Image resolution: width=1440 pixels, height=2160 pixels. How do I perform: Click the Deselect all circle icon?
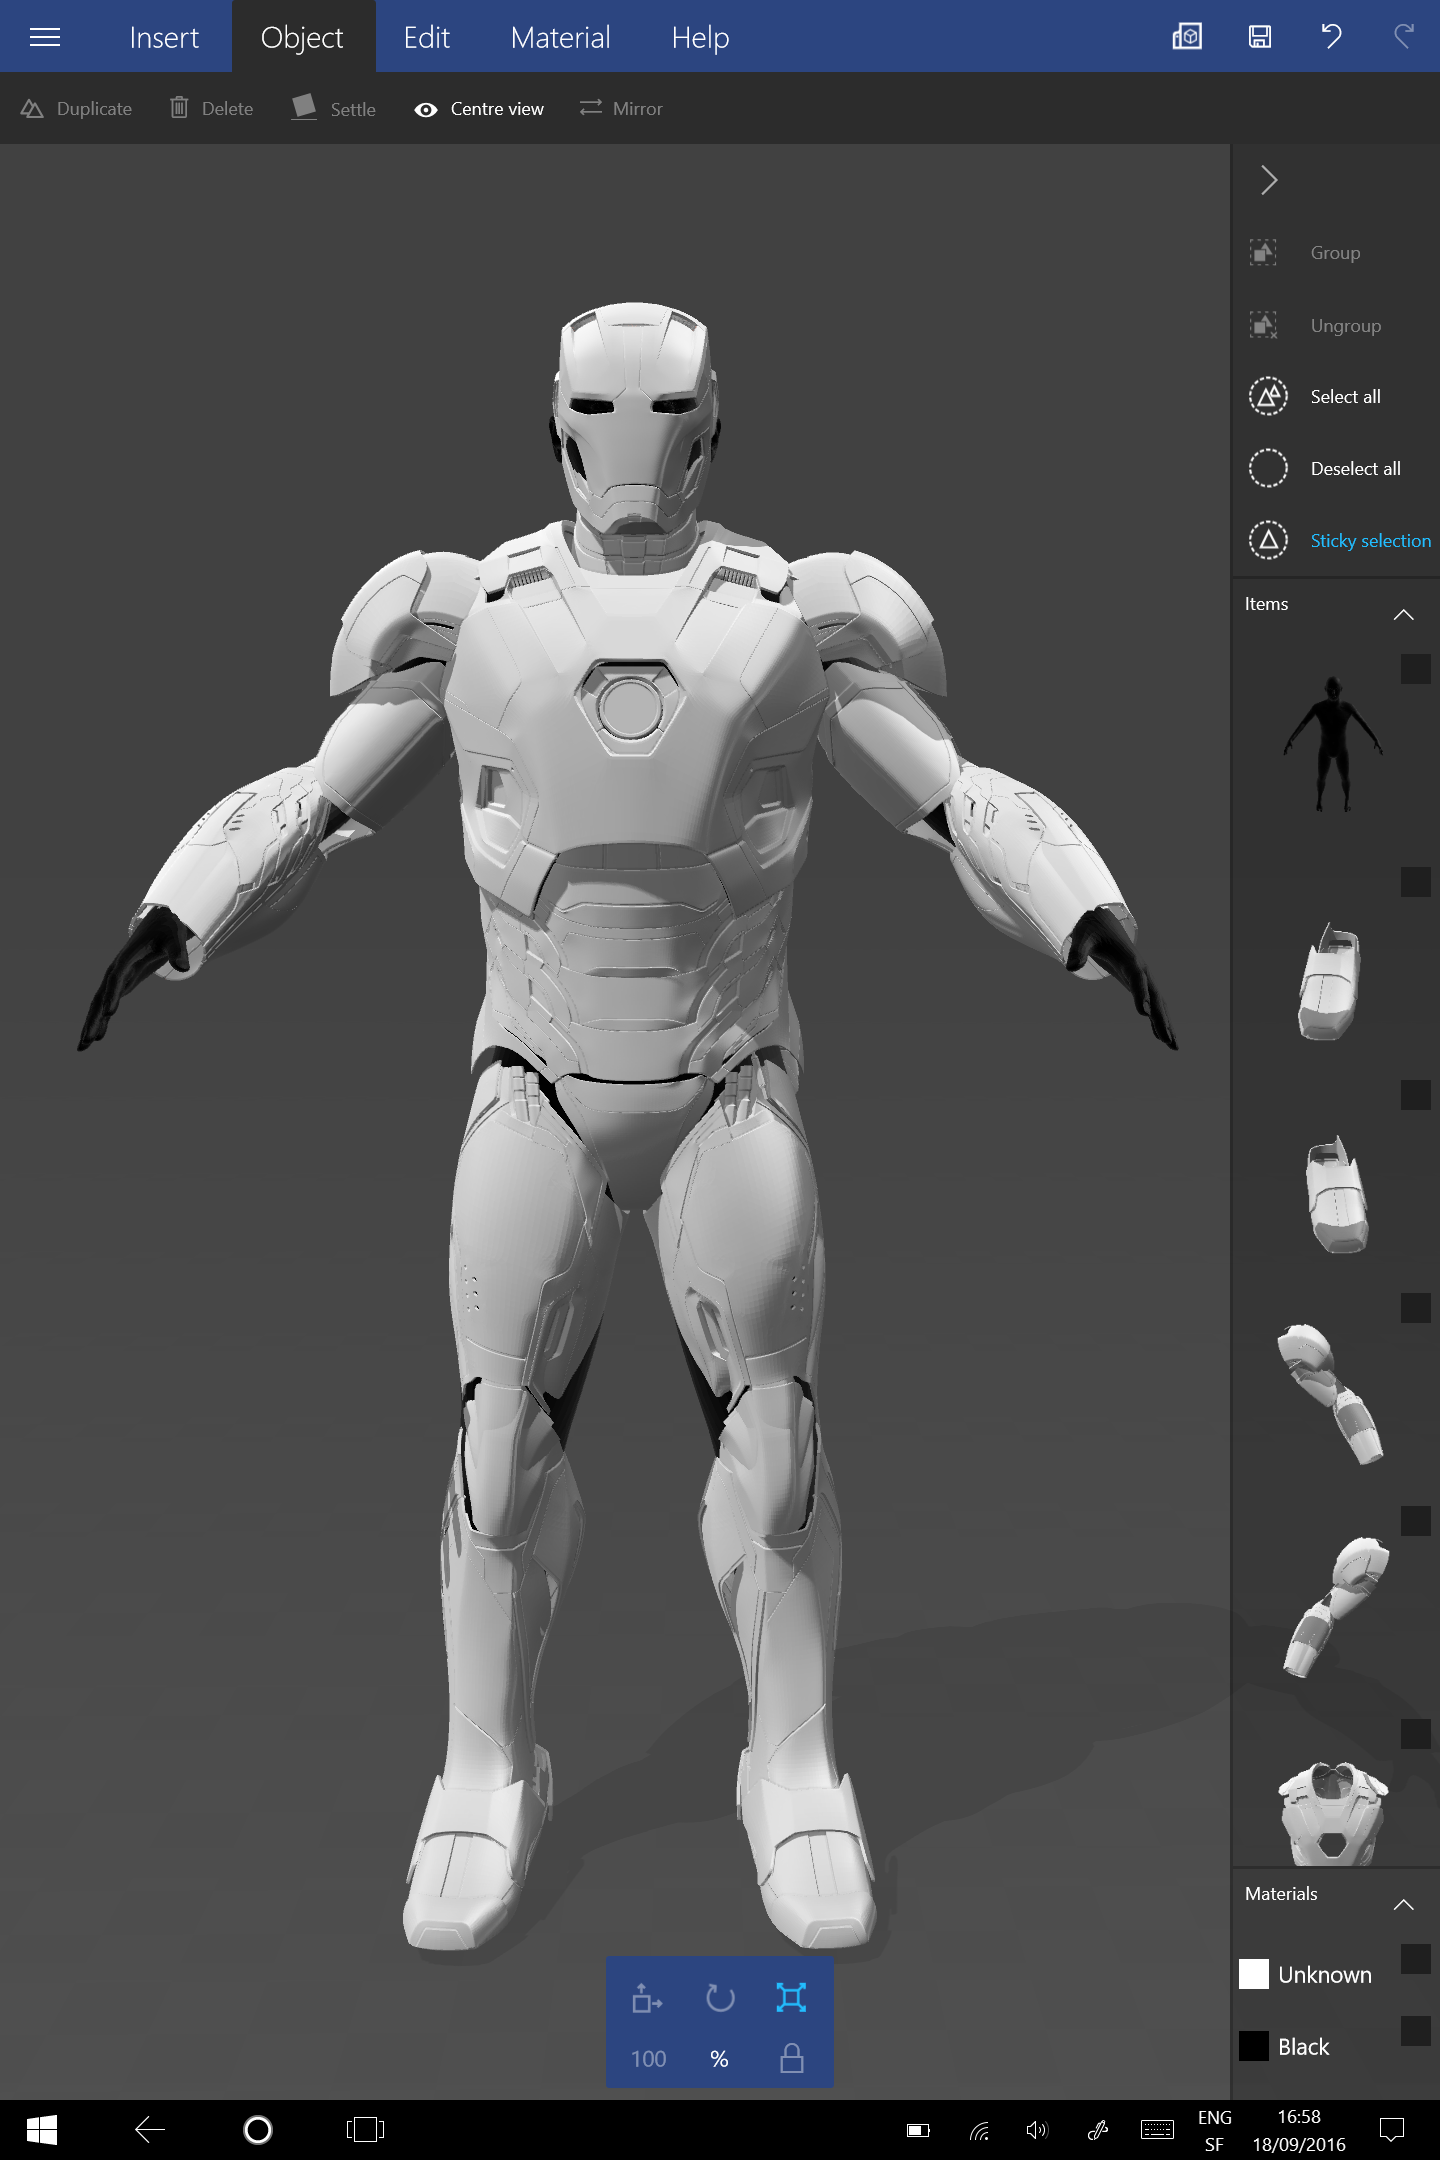click(1268, 468)
